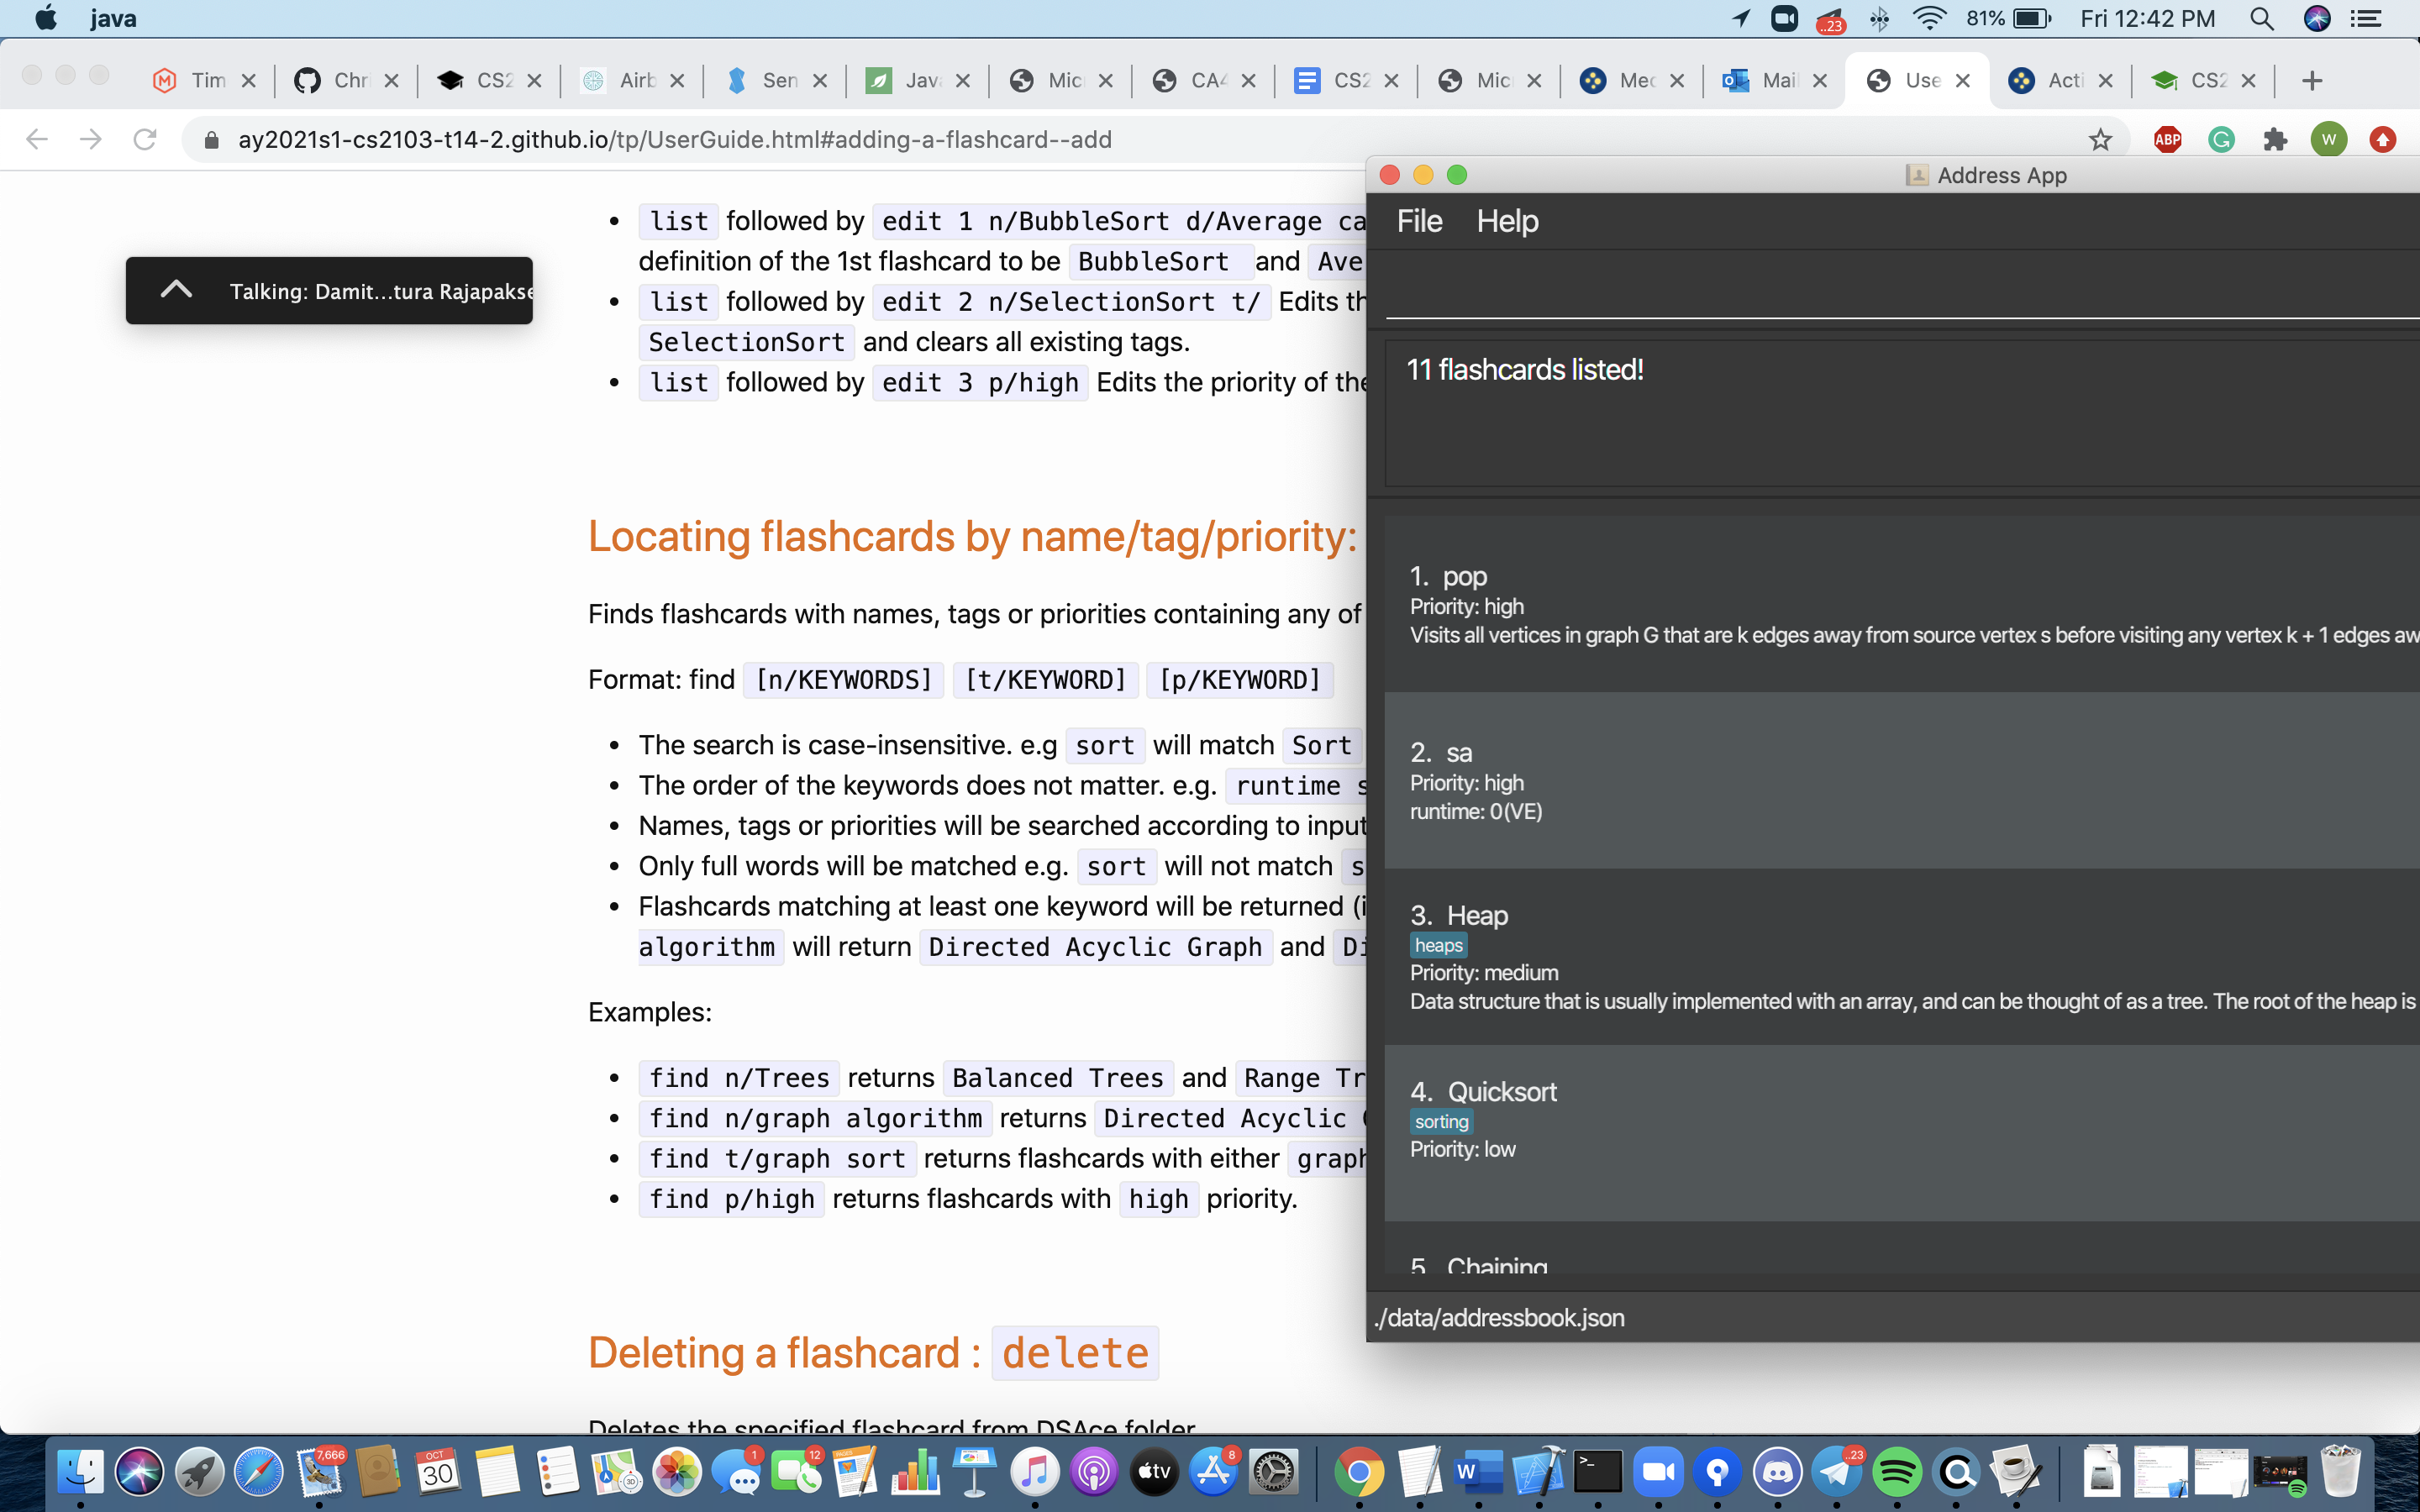Open Spotify from the dock
The image size is (2420, 1512).
pyautogui.click(x=1897, y=1473)
